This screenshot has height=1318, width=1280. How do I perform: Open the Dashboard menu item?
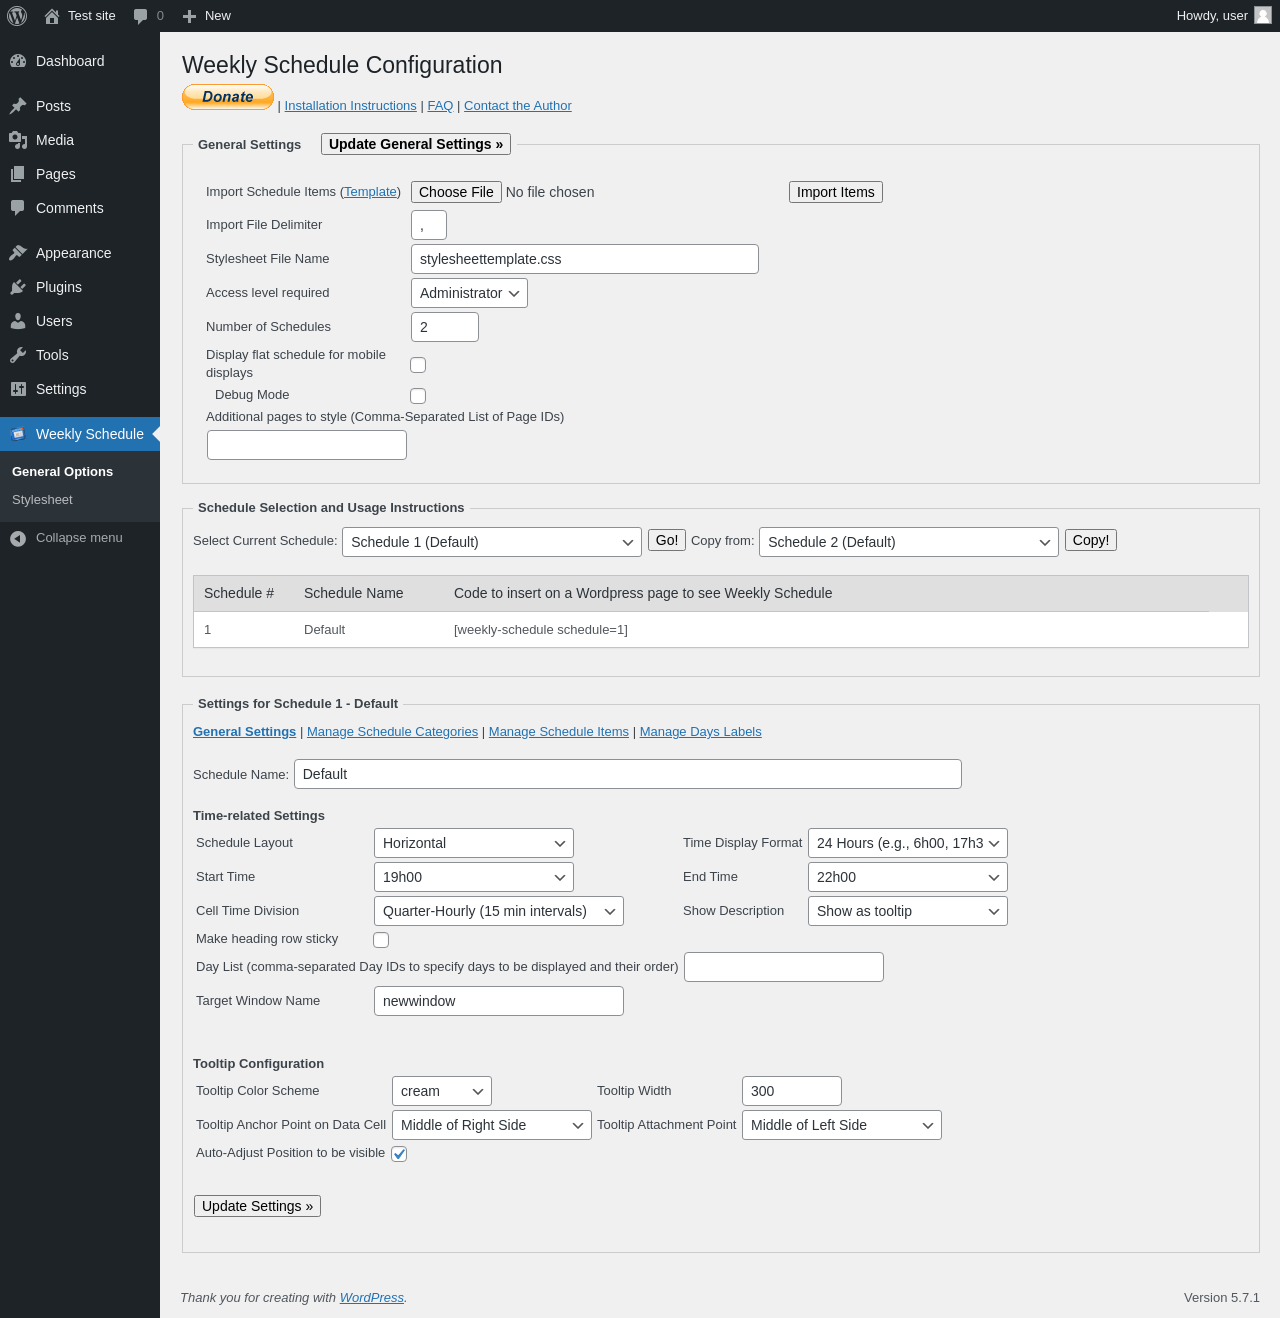[80, 61]
